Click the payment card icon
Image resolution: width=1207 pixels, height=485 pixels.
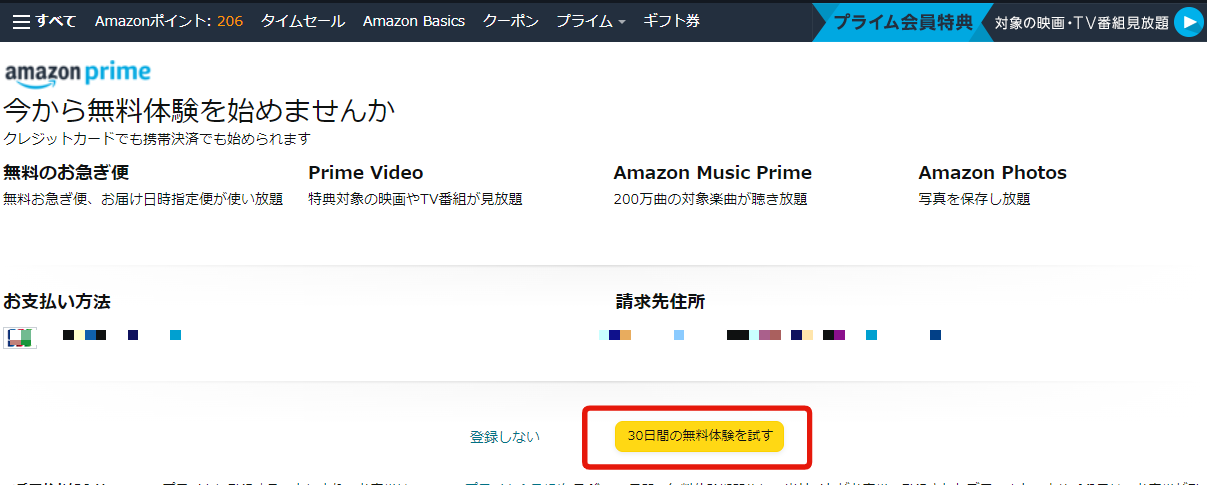click(x=19, y=337)
